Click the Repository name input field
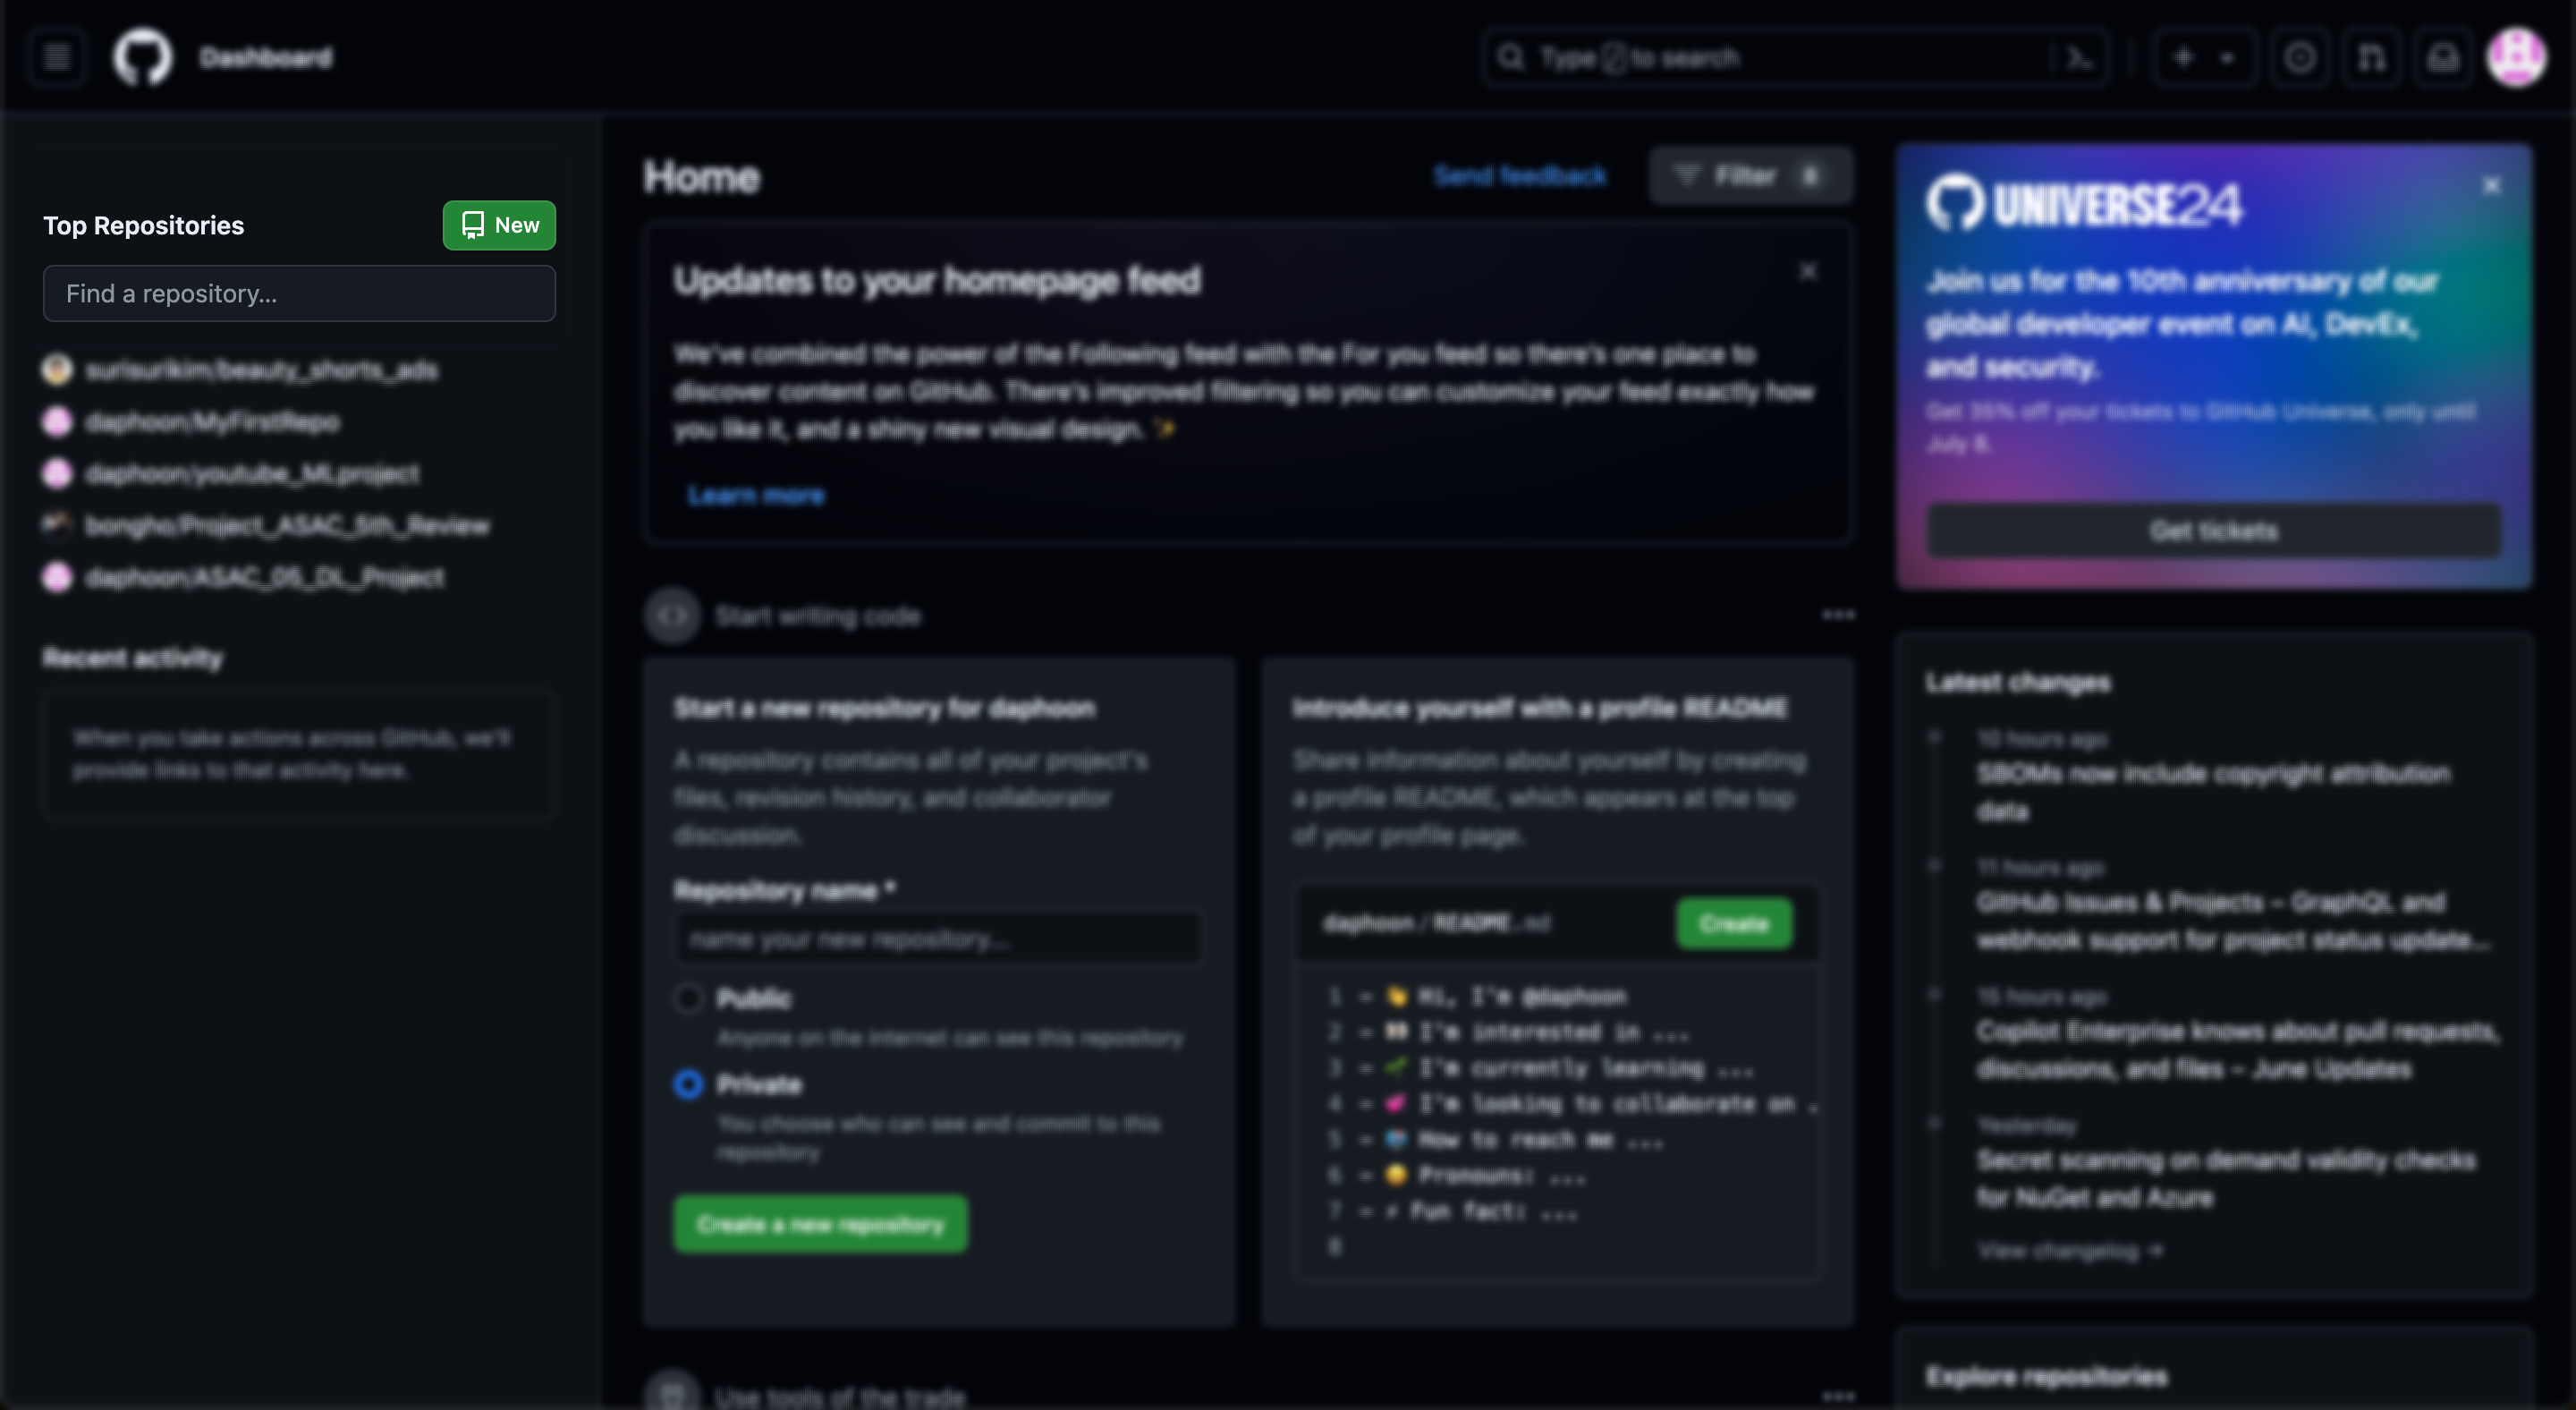Screen dimensions: 2576x1410 (x=938, y=939)
